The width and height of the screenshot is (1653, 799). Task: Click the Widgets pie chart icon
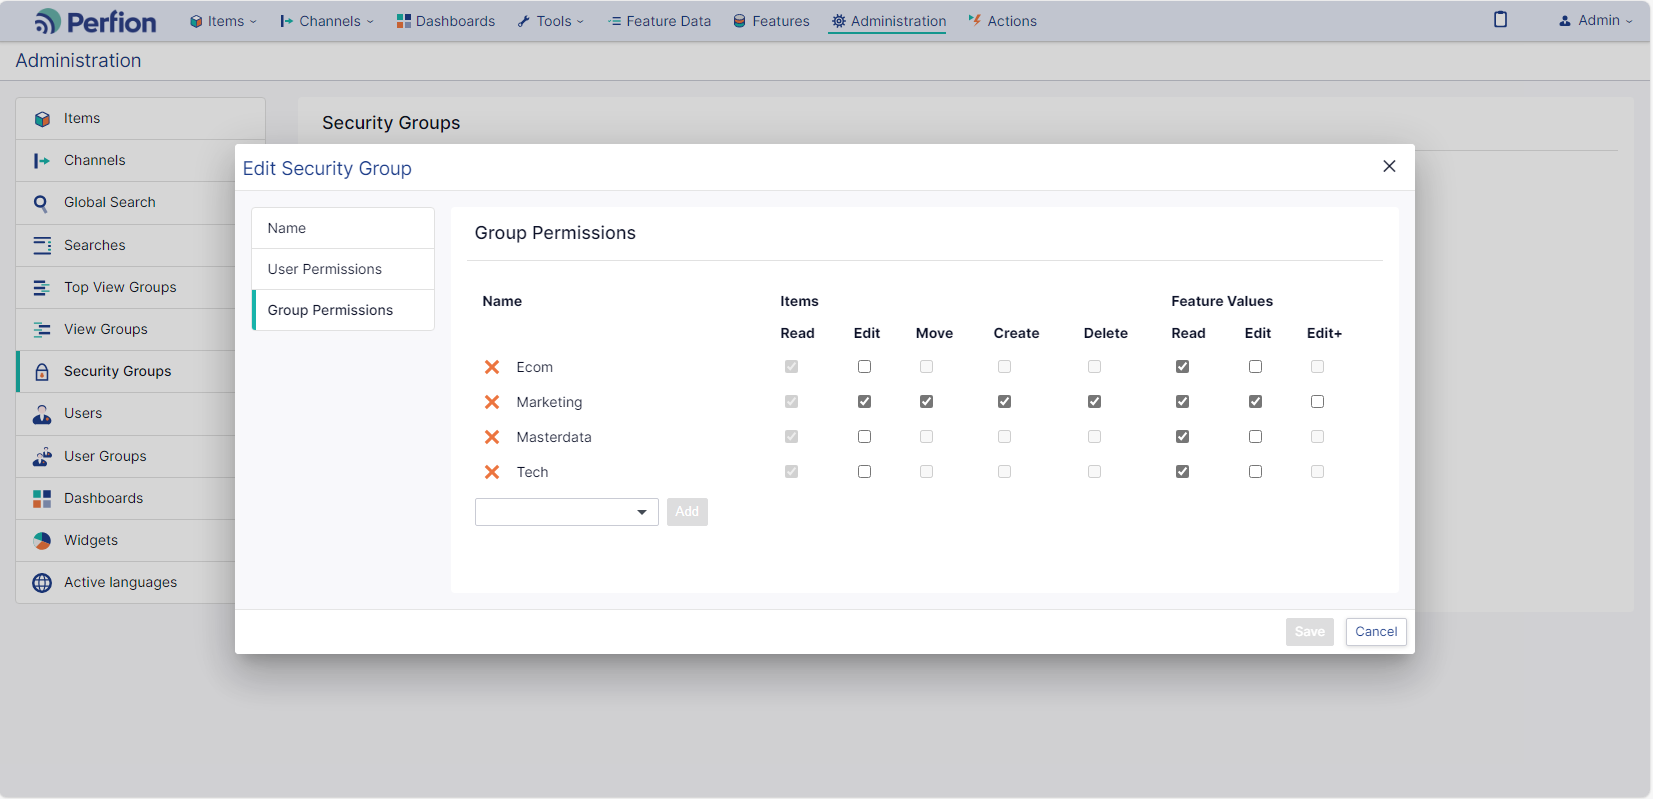click(42, 540)
